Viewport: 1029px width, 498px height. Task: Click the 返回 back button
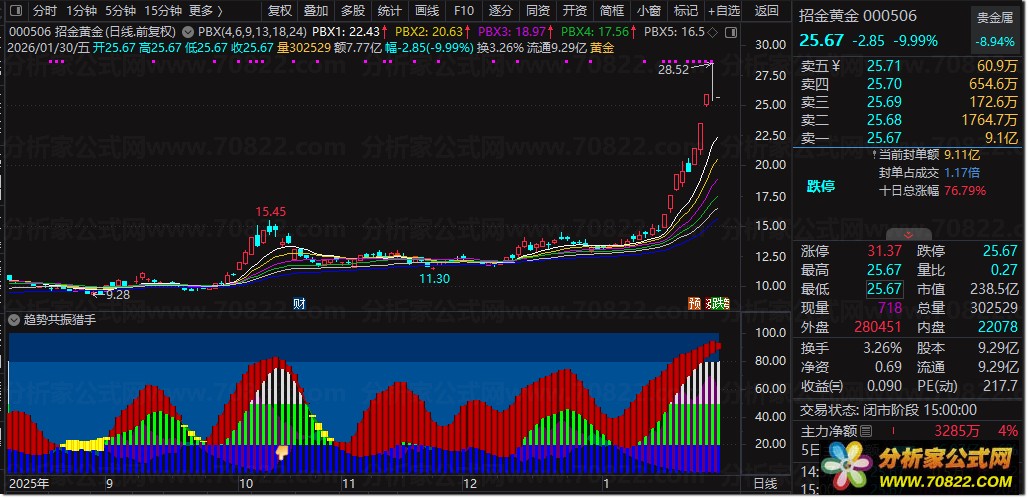[x=766, y=11]
